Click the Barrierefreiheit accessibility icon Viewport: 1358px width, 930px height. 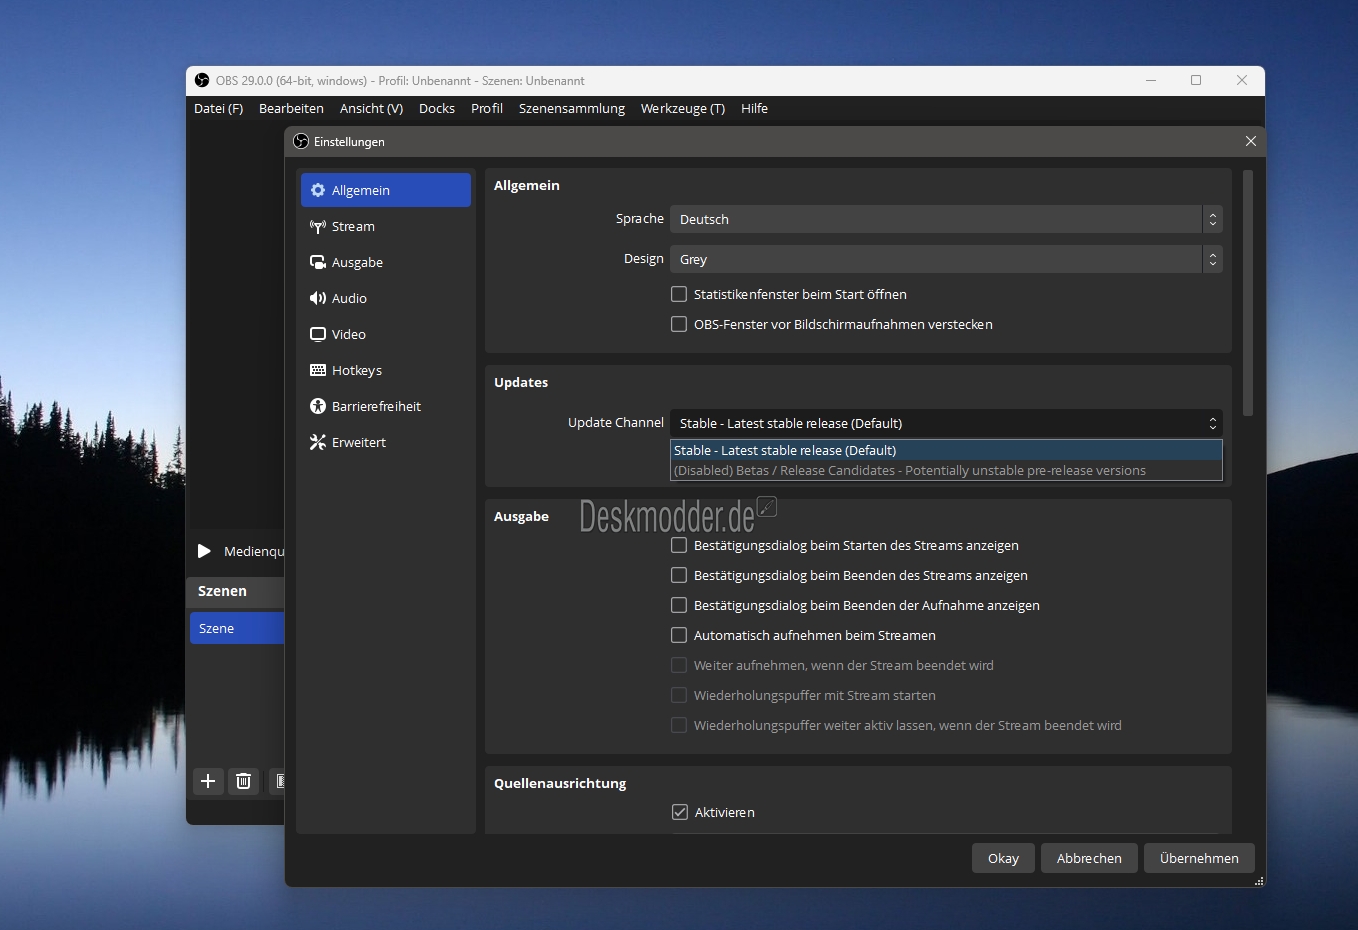318,406
